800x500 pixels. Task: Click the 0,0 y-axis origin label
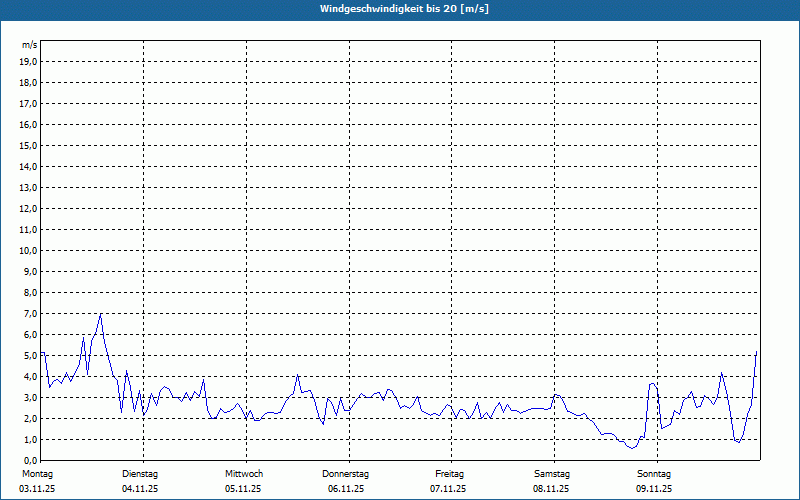click(x=29, y=460)
